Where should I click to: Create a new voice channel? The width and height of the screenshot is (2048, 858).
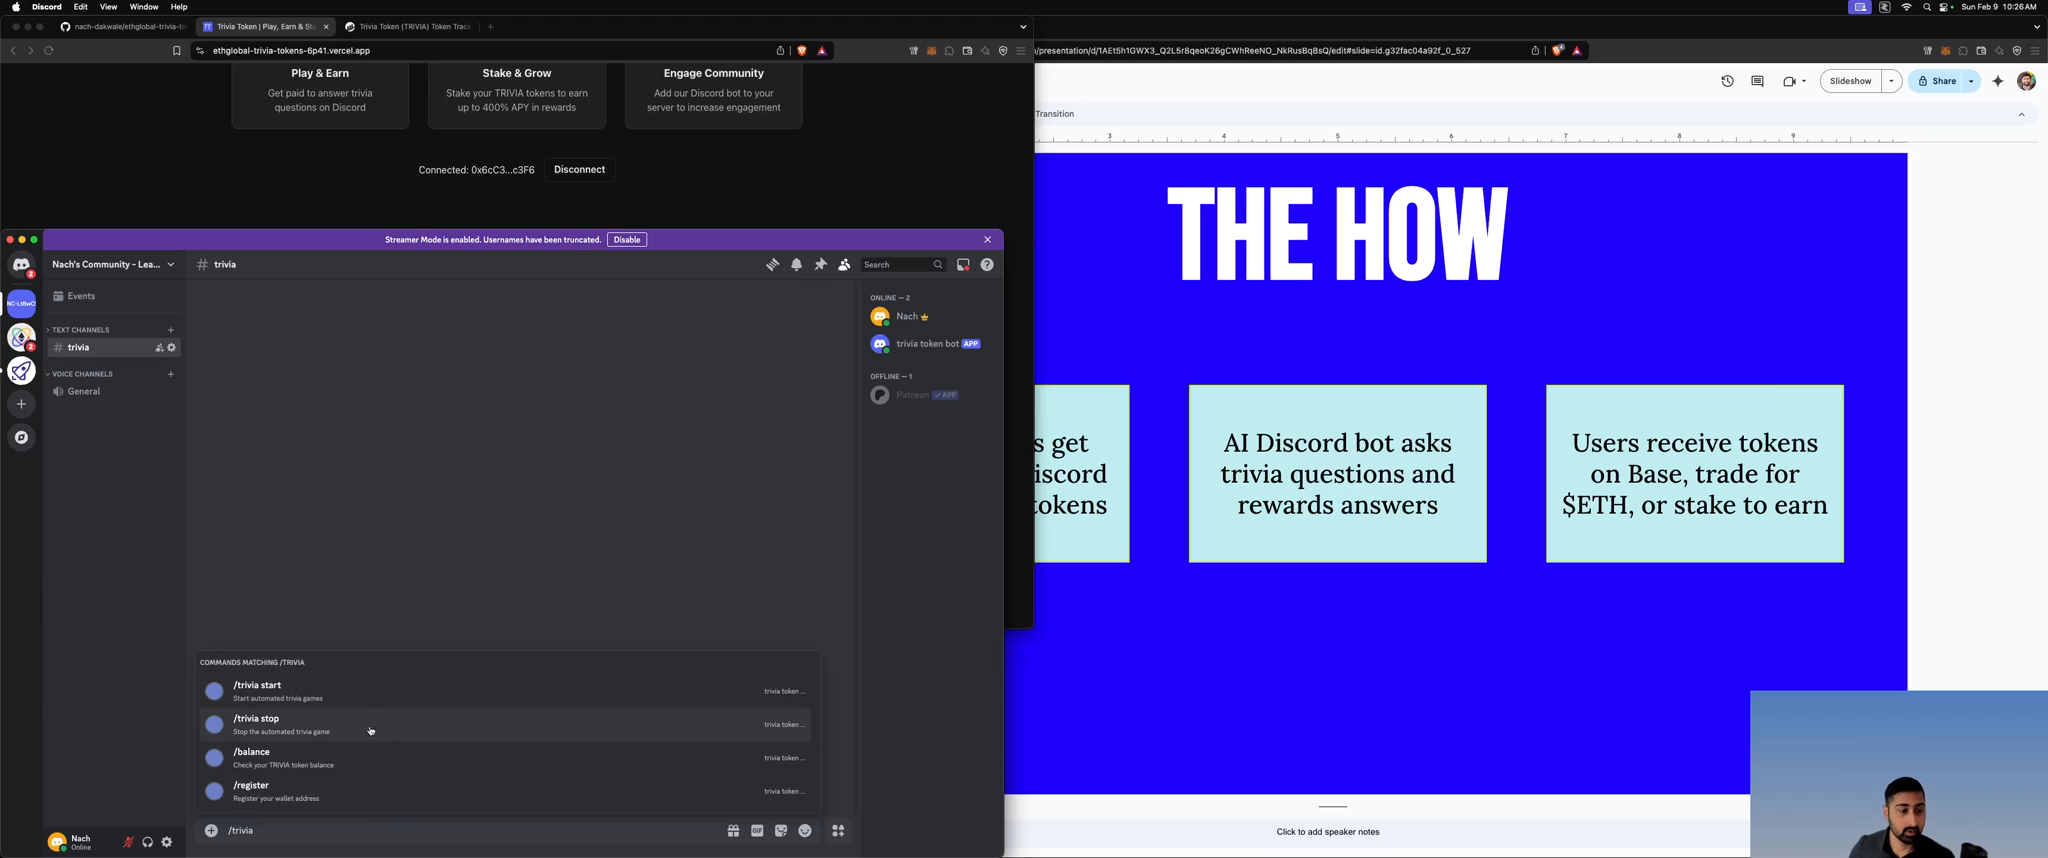click(171, 374)
